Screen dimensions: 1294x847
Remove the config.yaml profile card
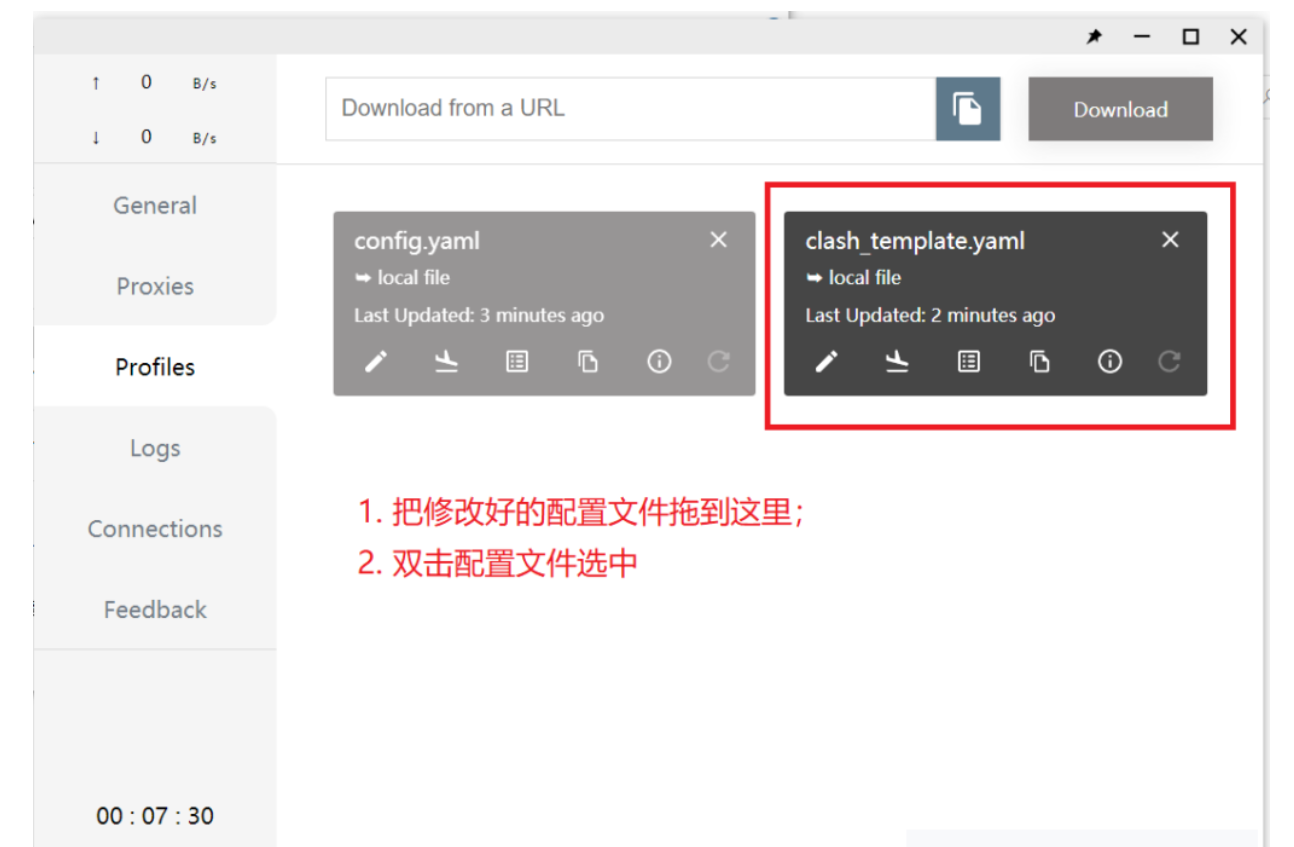(x=718, y=240)
